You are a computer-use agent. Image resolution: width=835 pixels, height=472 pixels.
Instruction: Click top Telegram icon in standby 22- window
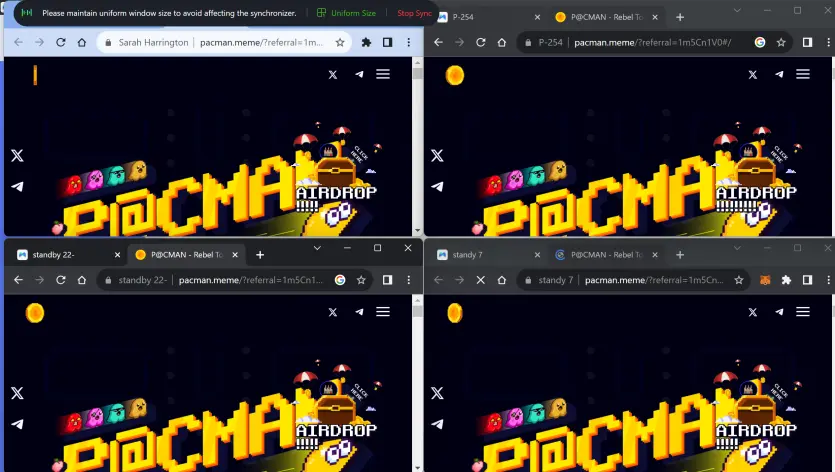point(359,312)
